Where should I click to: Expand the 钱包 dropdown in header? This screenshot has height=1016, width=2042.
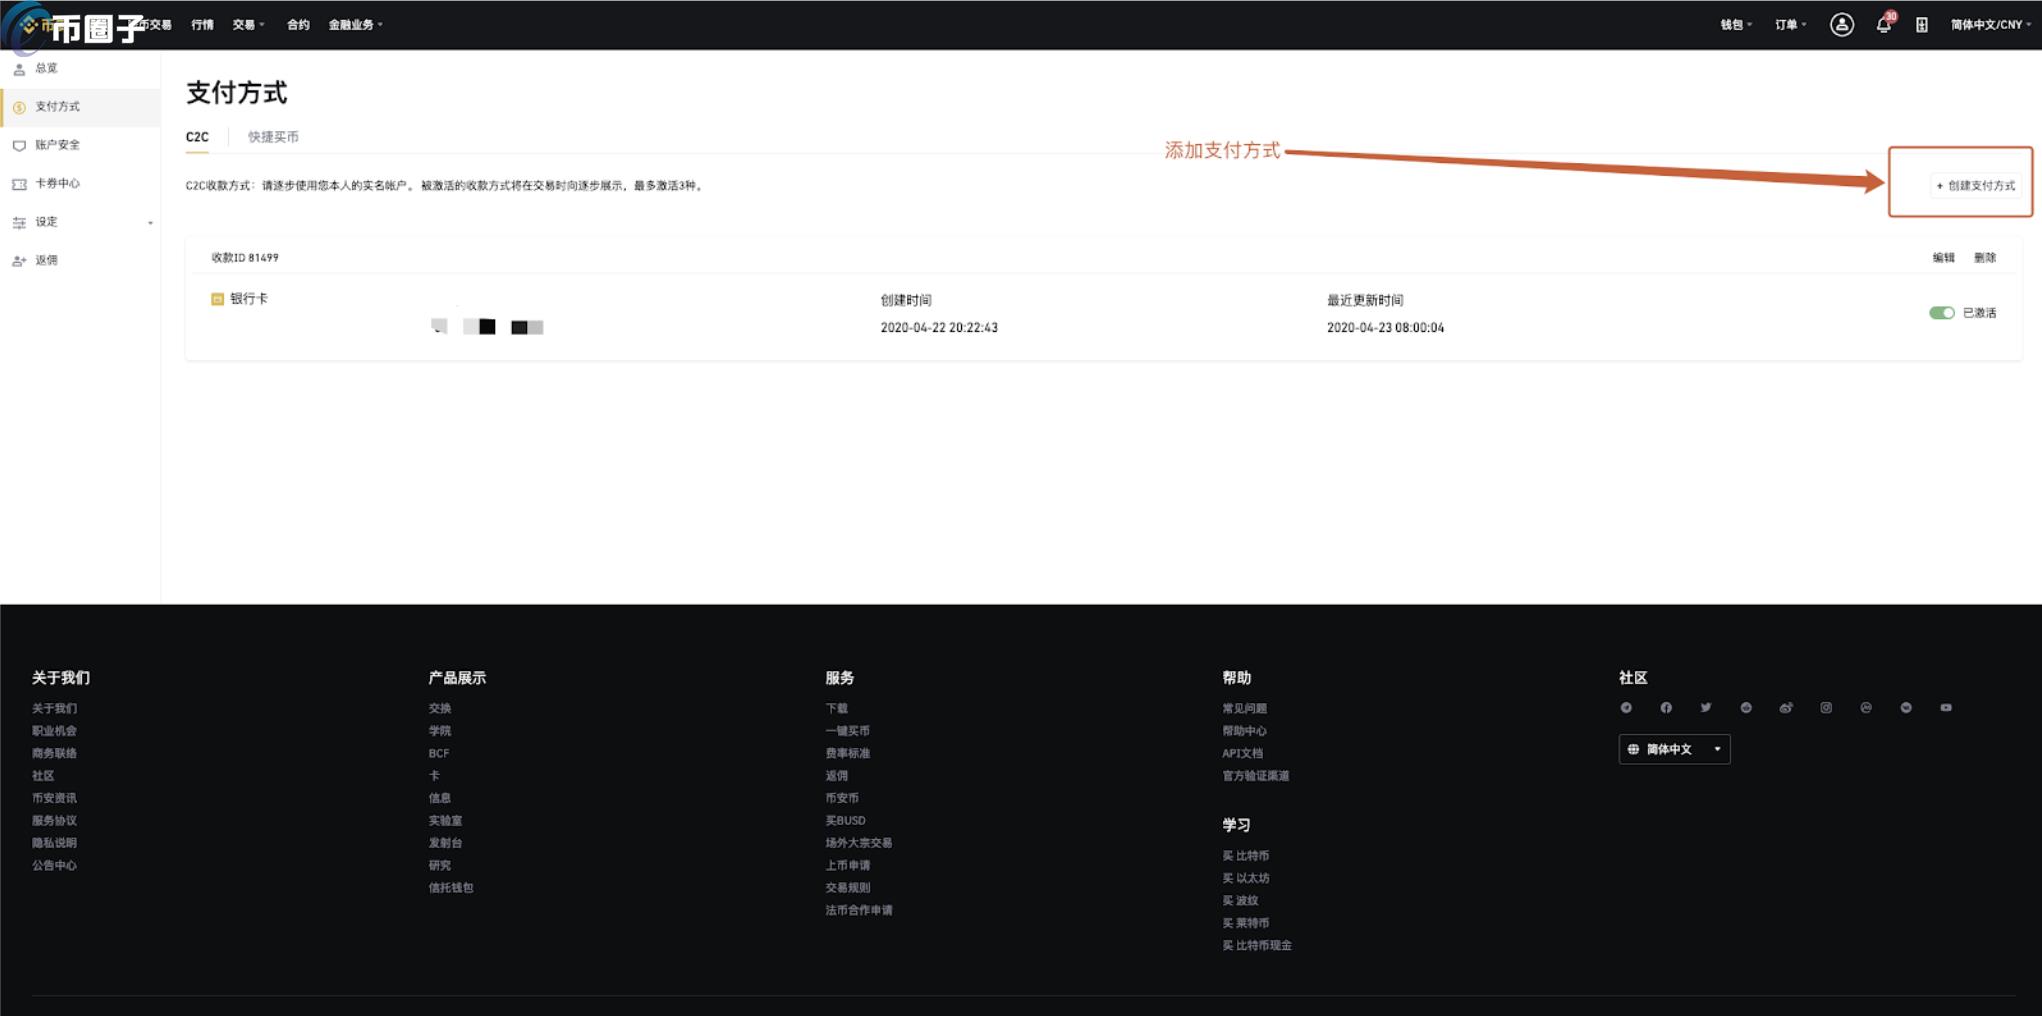1736,25
